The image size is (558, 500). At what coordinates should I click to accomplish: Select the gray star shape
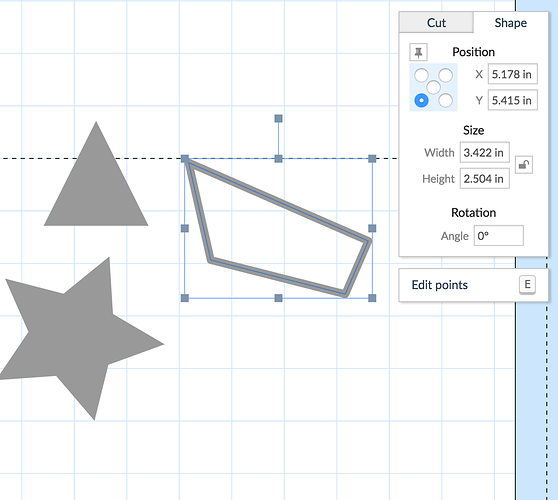pos(77,338)
